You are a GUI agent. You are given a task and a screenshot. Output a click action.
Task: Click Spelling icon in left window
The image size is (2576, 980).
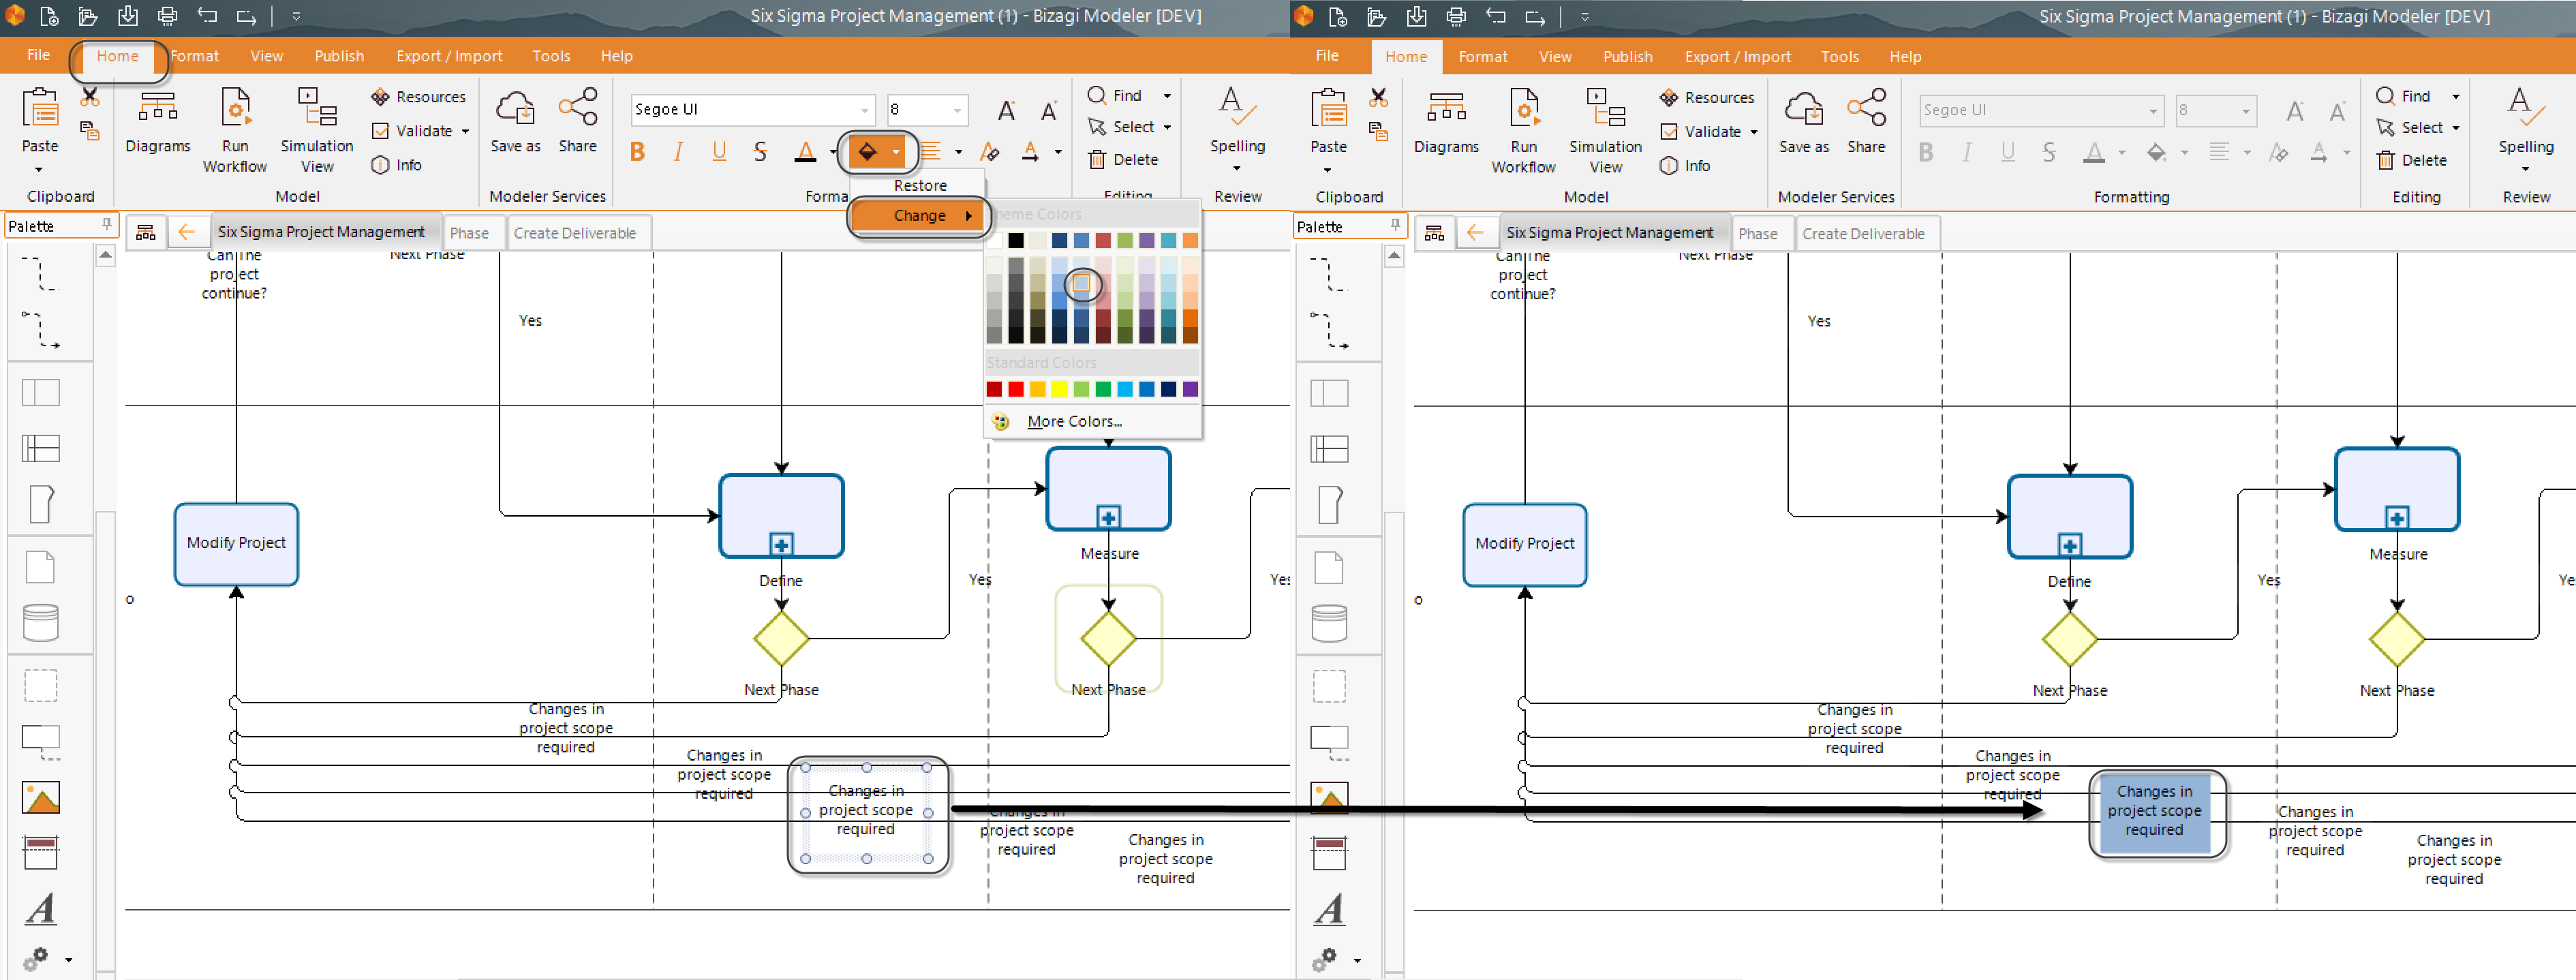[1237, 107]
